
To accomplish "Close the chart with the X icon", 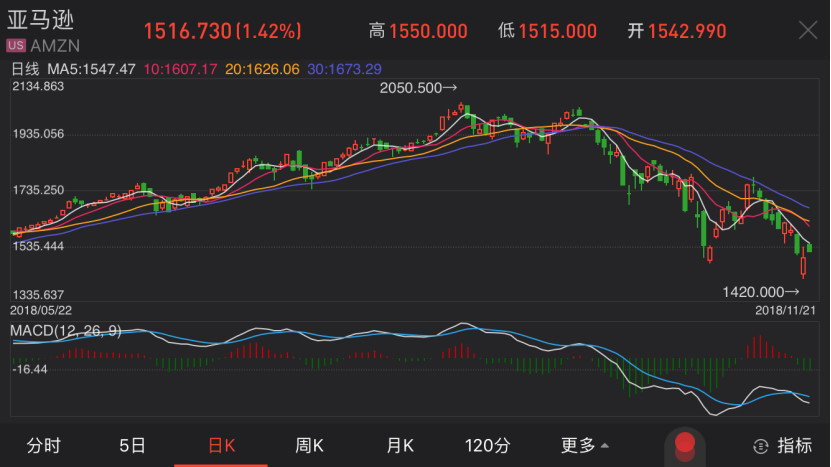I will coord(808,30).
